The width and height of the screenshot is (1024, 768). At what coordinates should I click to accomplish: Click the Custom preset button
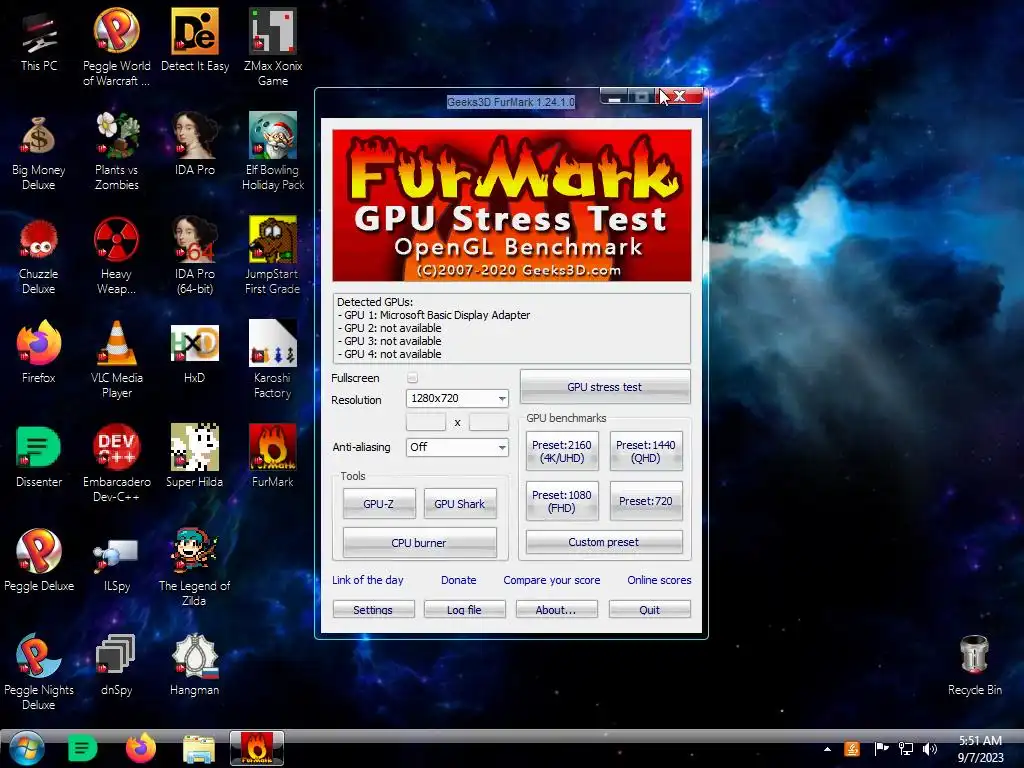(604, 542)
